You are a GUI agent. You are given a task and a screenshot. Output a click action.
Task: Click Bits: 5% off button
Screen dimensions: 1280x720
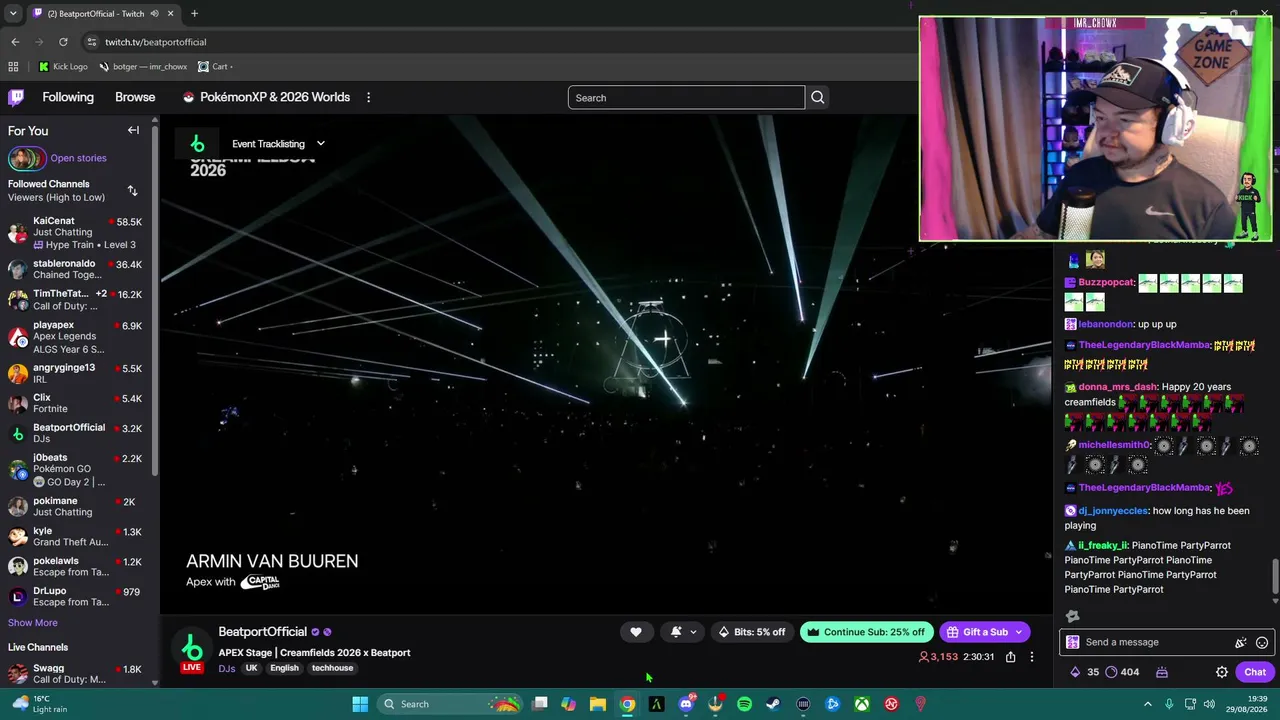click(752, 632)
